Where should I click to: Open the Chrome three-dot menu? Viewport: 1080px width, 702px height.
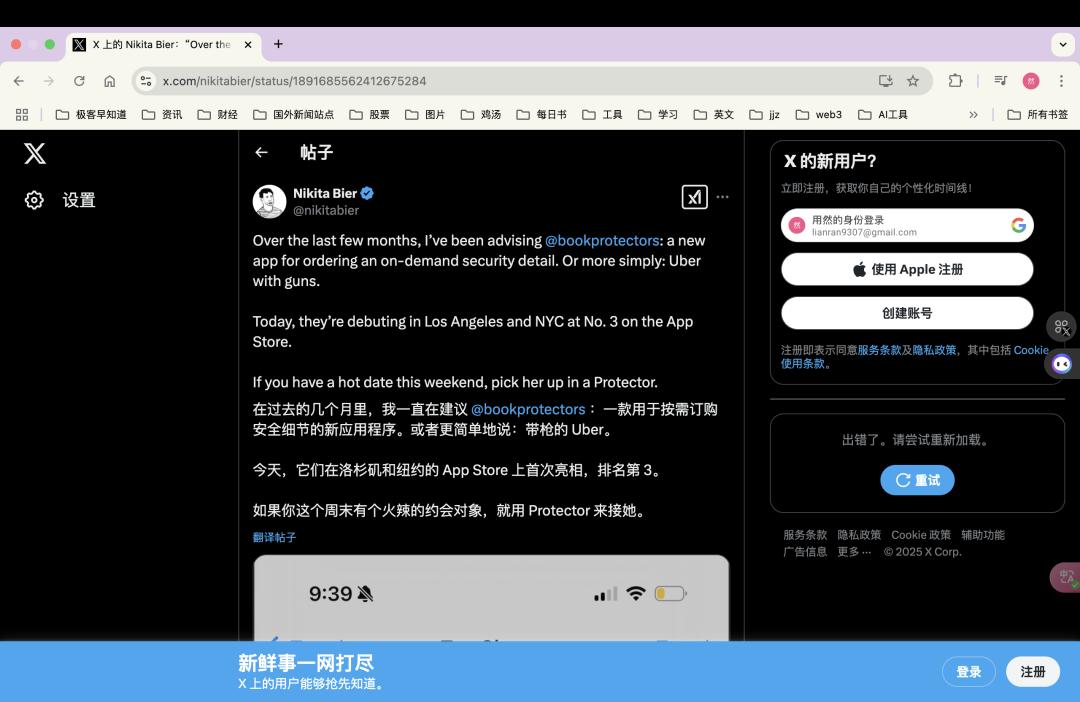1061,81
